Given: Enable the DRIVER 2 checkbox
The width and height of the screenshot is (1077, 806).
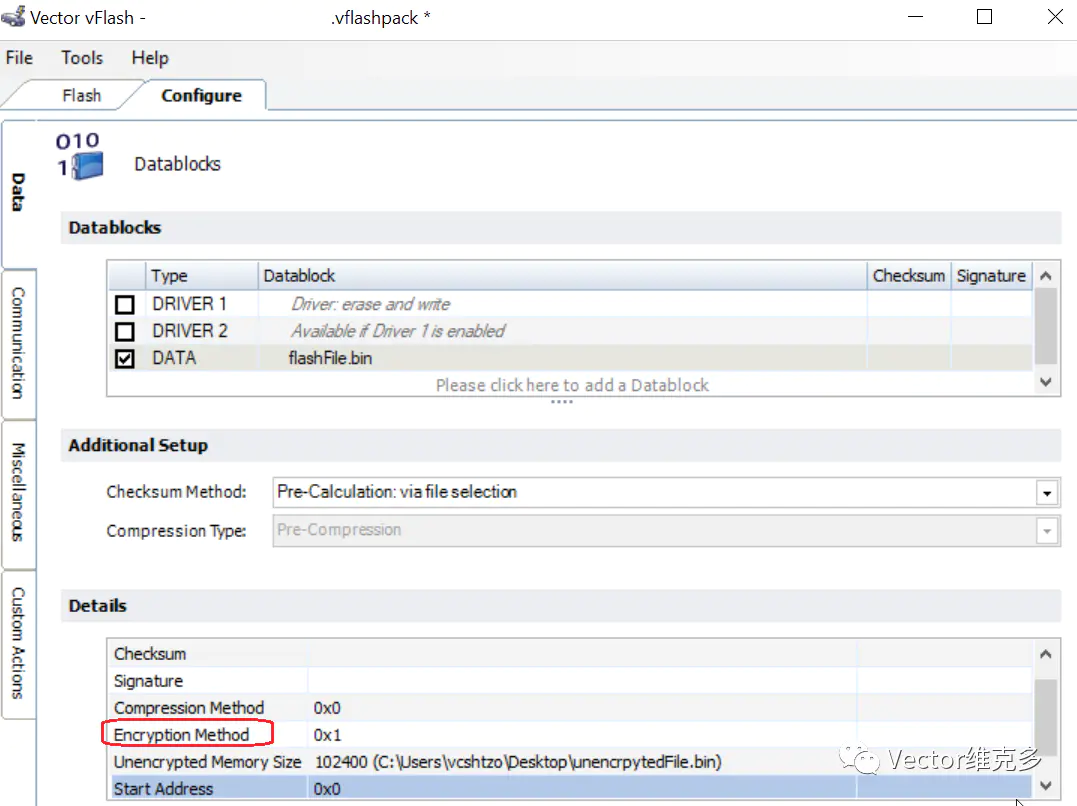Looking at the screenshot, I should 125,331.
